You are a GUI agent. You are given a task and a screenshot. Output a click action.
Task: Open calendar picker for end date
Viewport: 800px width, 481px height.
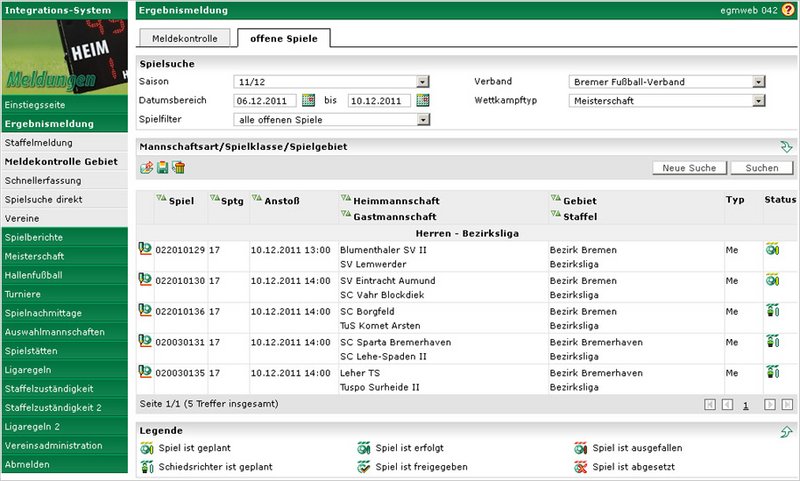click(x=422, y=101)
